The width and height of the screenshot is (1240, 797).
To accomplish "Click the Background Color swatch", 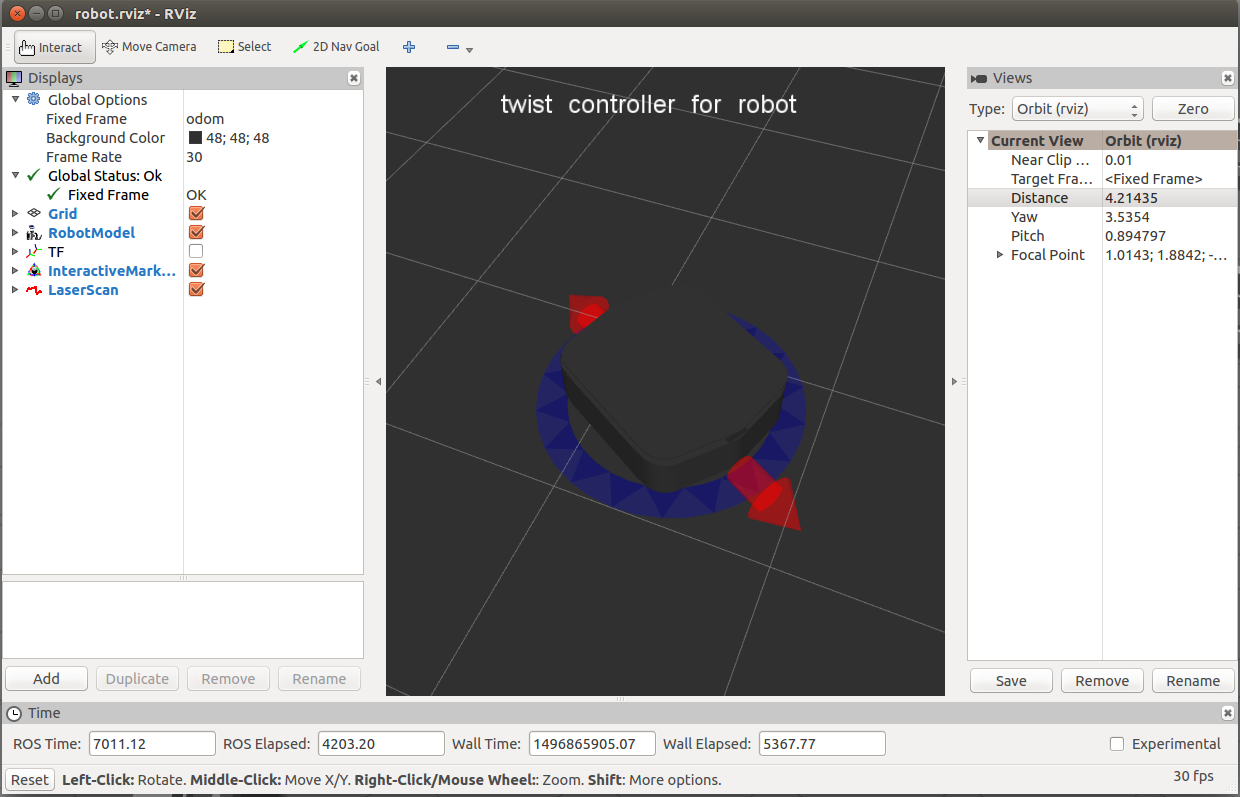I will [x=195, y=138].
